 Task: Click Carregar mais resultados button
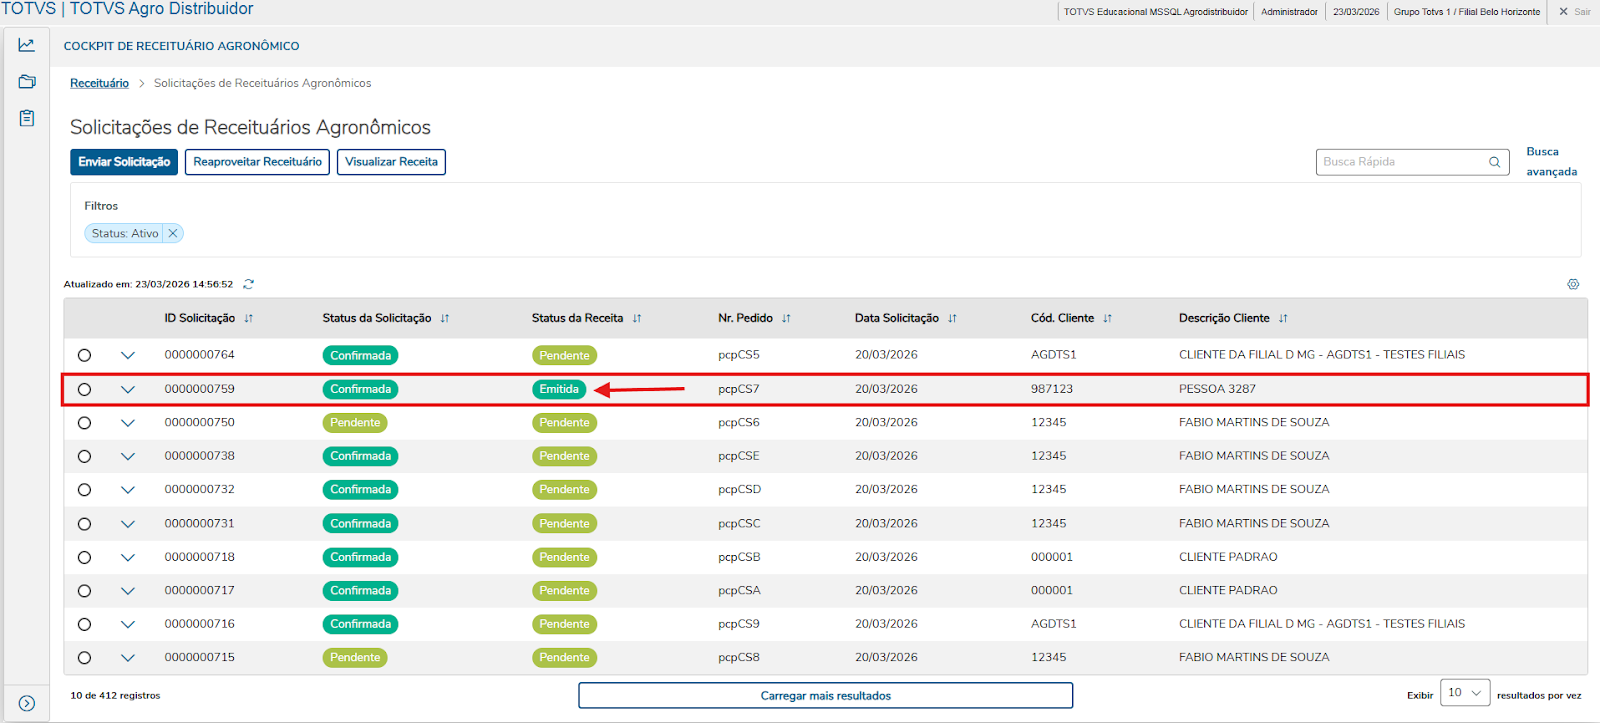(825, 695)
